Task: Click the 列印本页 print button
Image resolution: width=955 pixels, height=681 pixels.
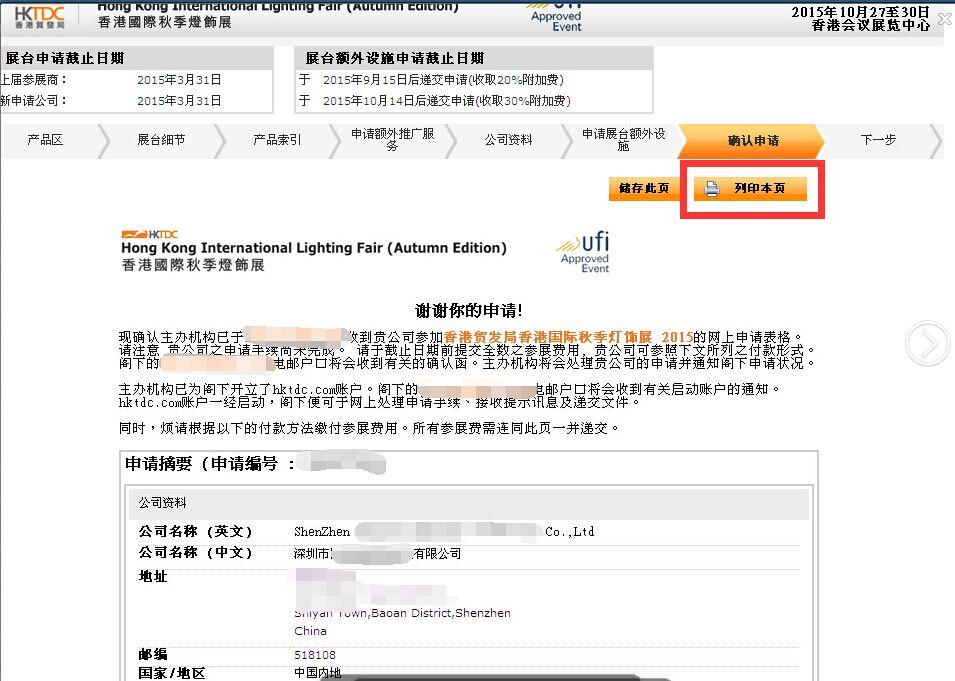Action: [750, 188]
